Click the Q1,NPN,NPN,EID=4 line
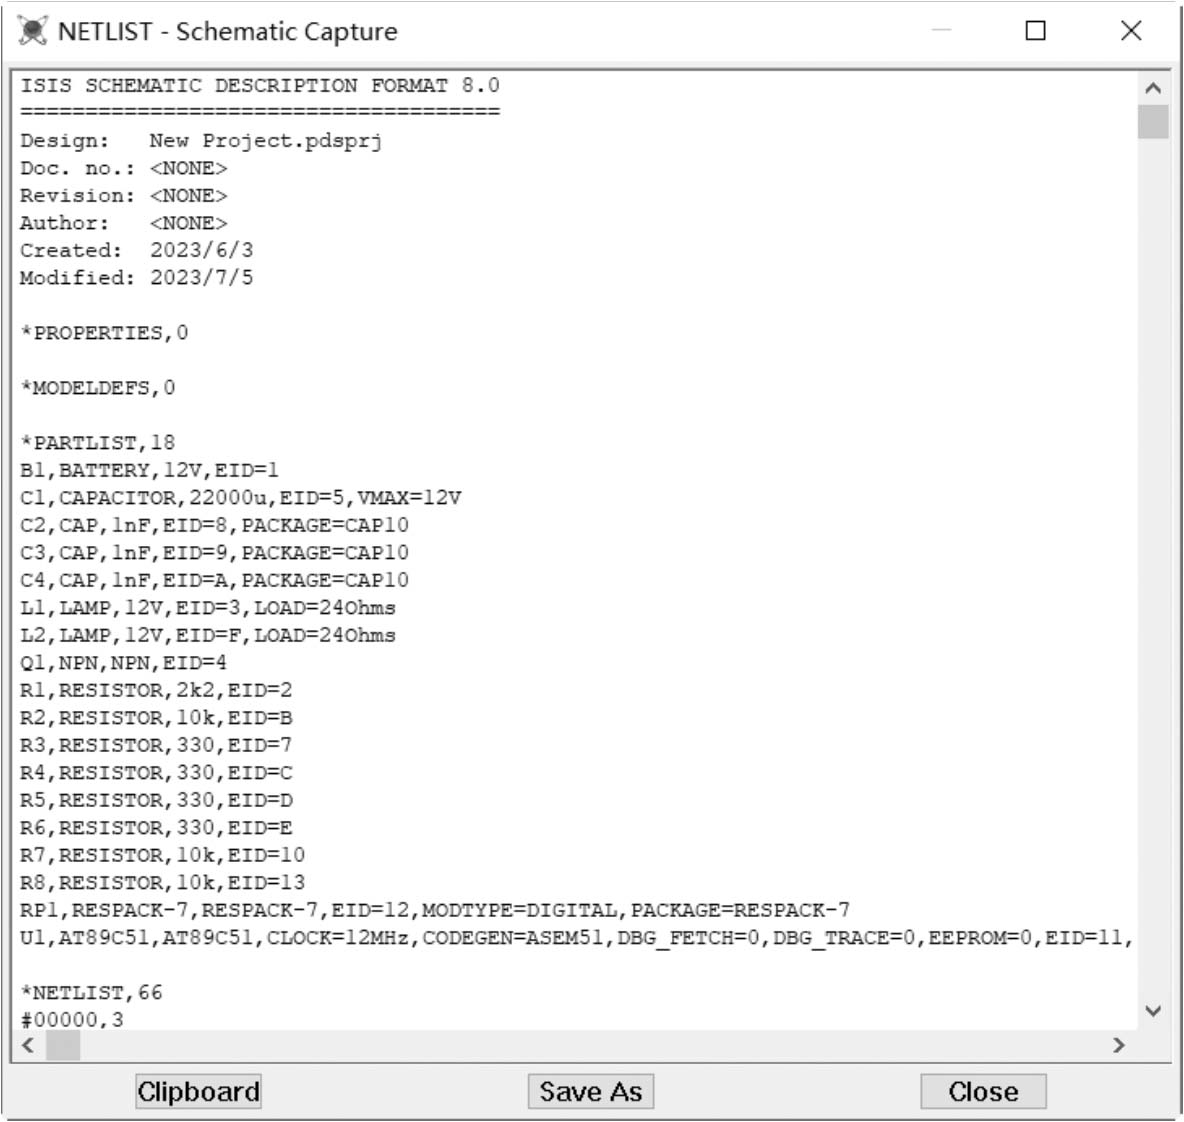Screen dimensions: 1184x1122 123,663
